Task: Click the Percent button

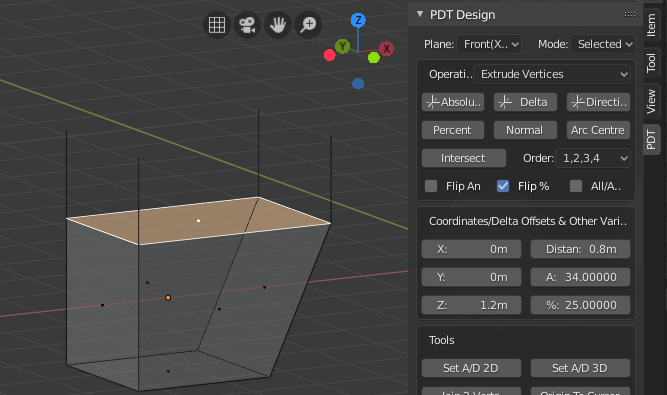Action: [x=453, y=130]
